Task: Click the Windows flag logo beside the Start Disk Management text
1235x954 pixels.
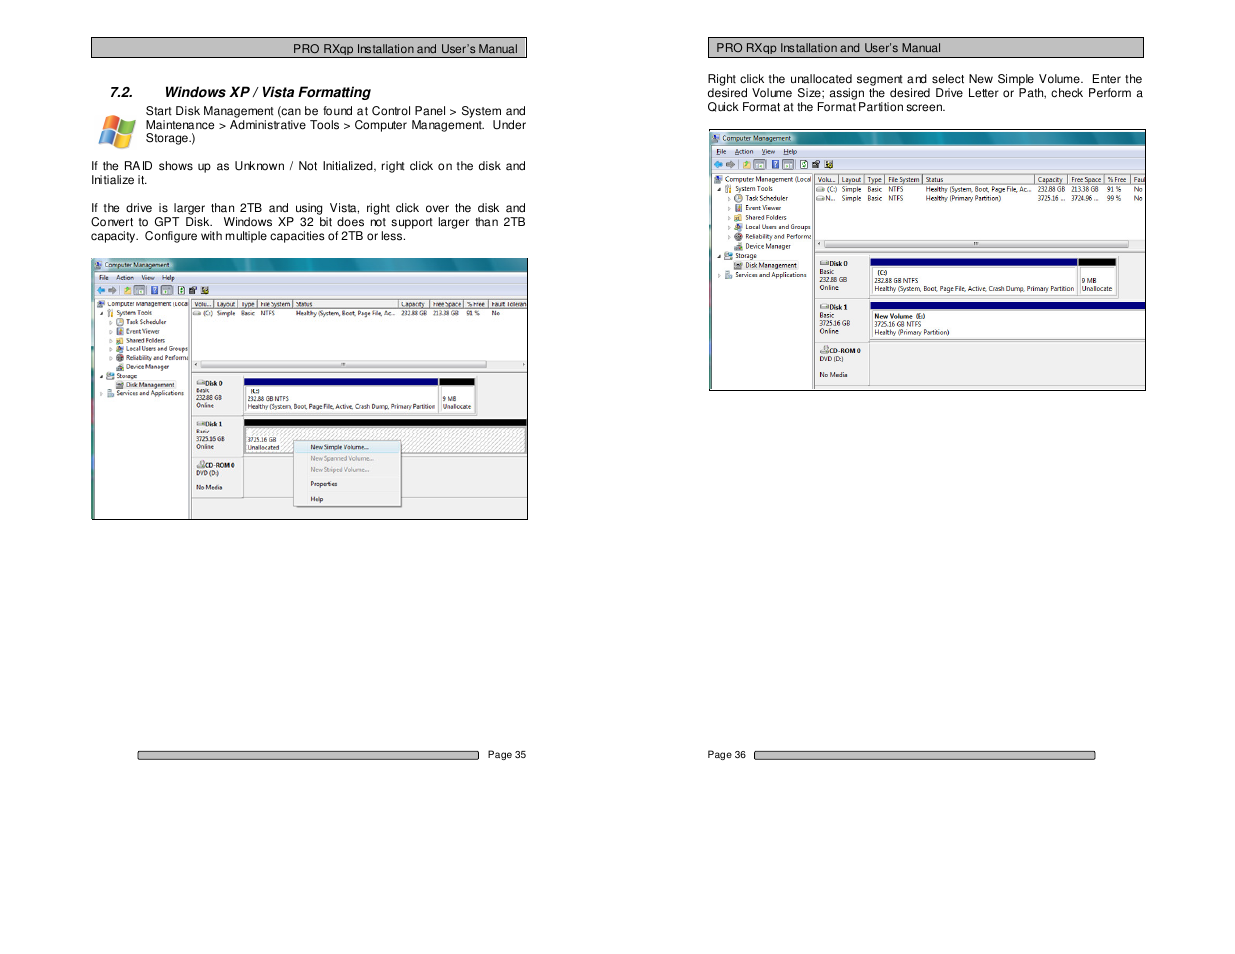Action: 117,131
